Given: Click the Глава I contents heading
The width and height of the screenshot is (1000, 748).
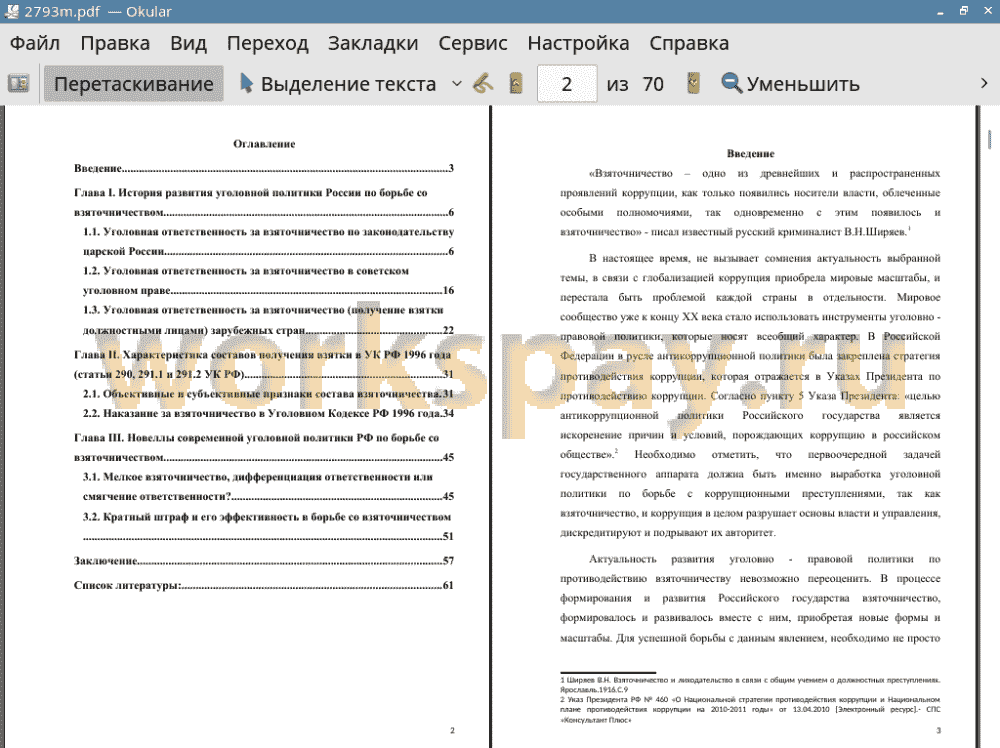Looking at the screenshot, I should coord(264,203).
